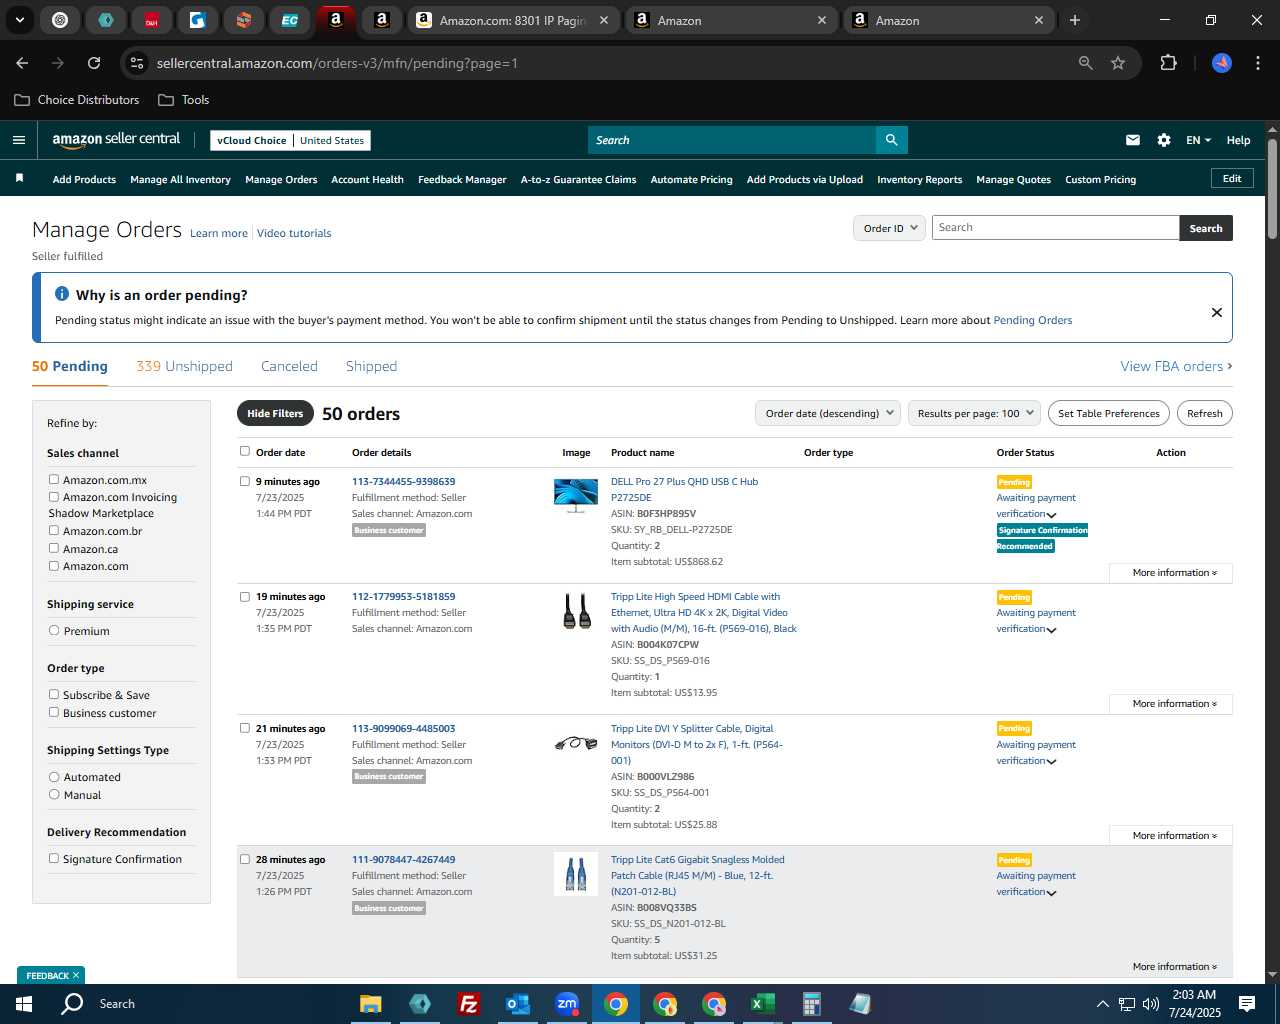The height and width of the screenshot is (1024, 1280).
Task: Open the EN language dropdown
Action: (x=1198, y=140)
